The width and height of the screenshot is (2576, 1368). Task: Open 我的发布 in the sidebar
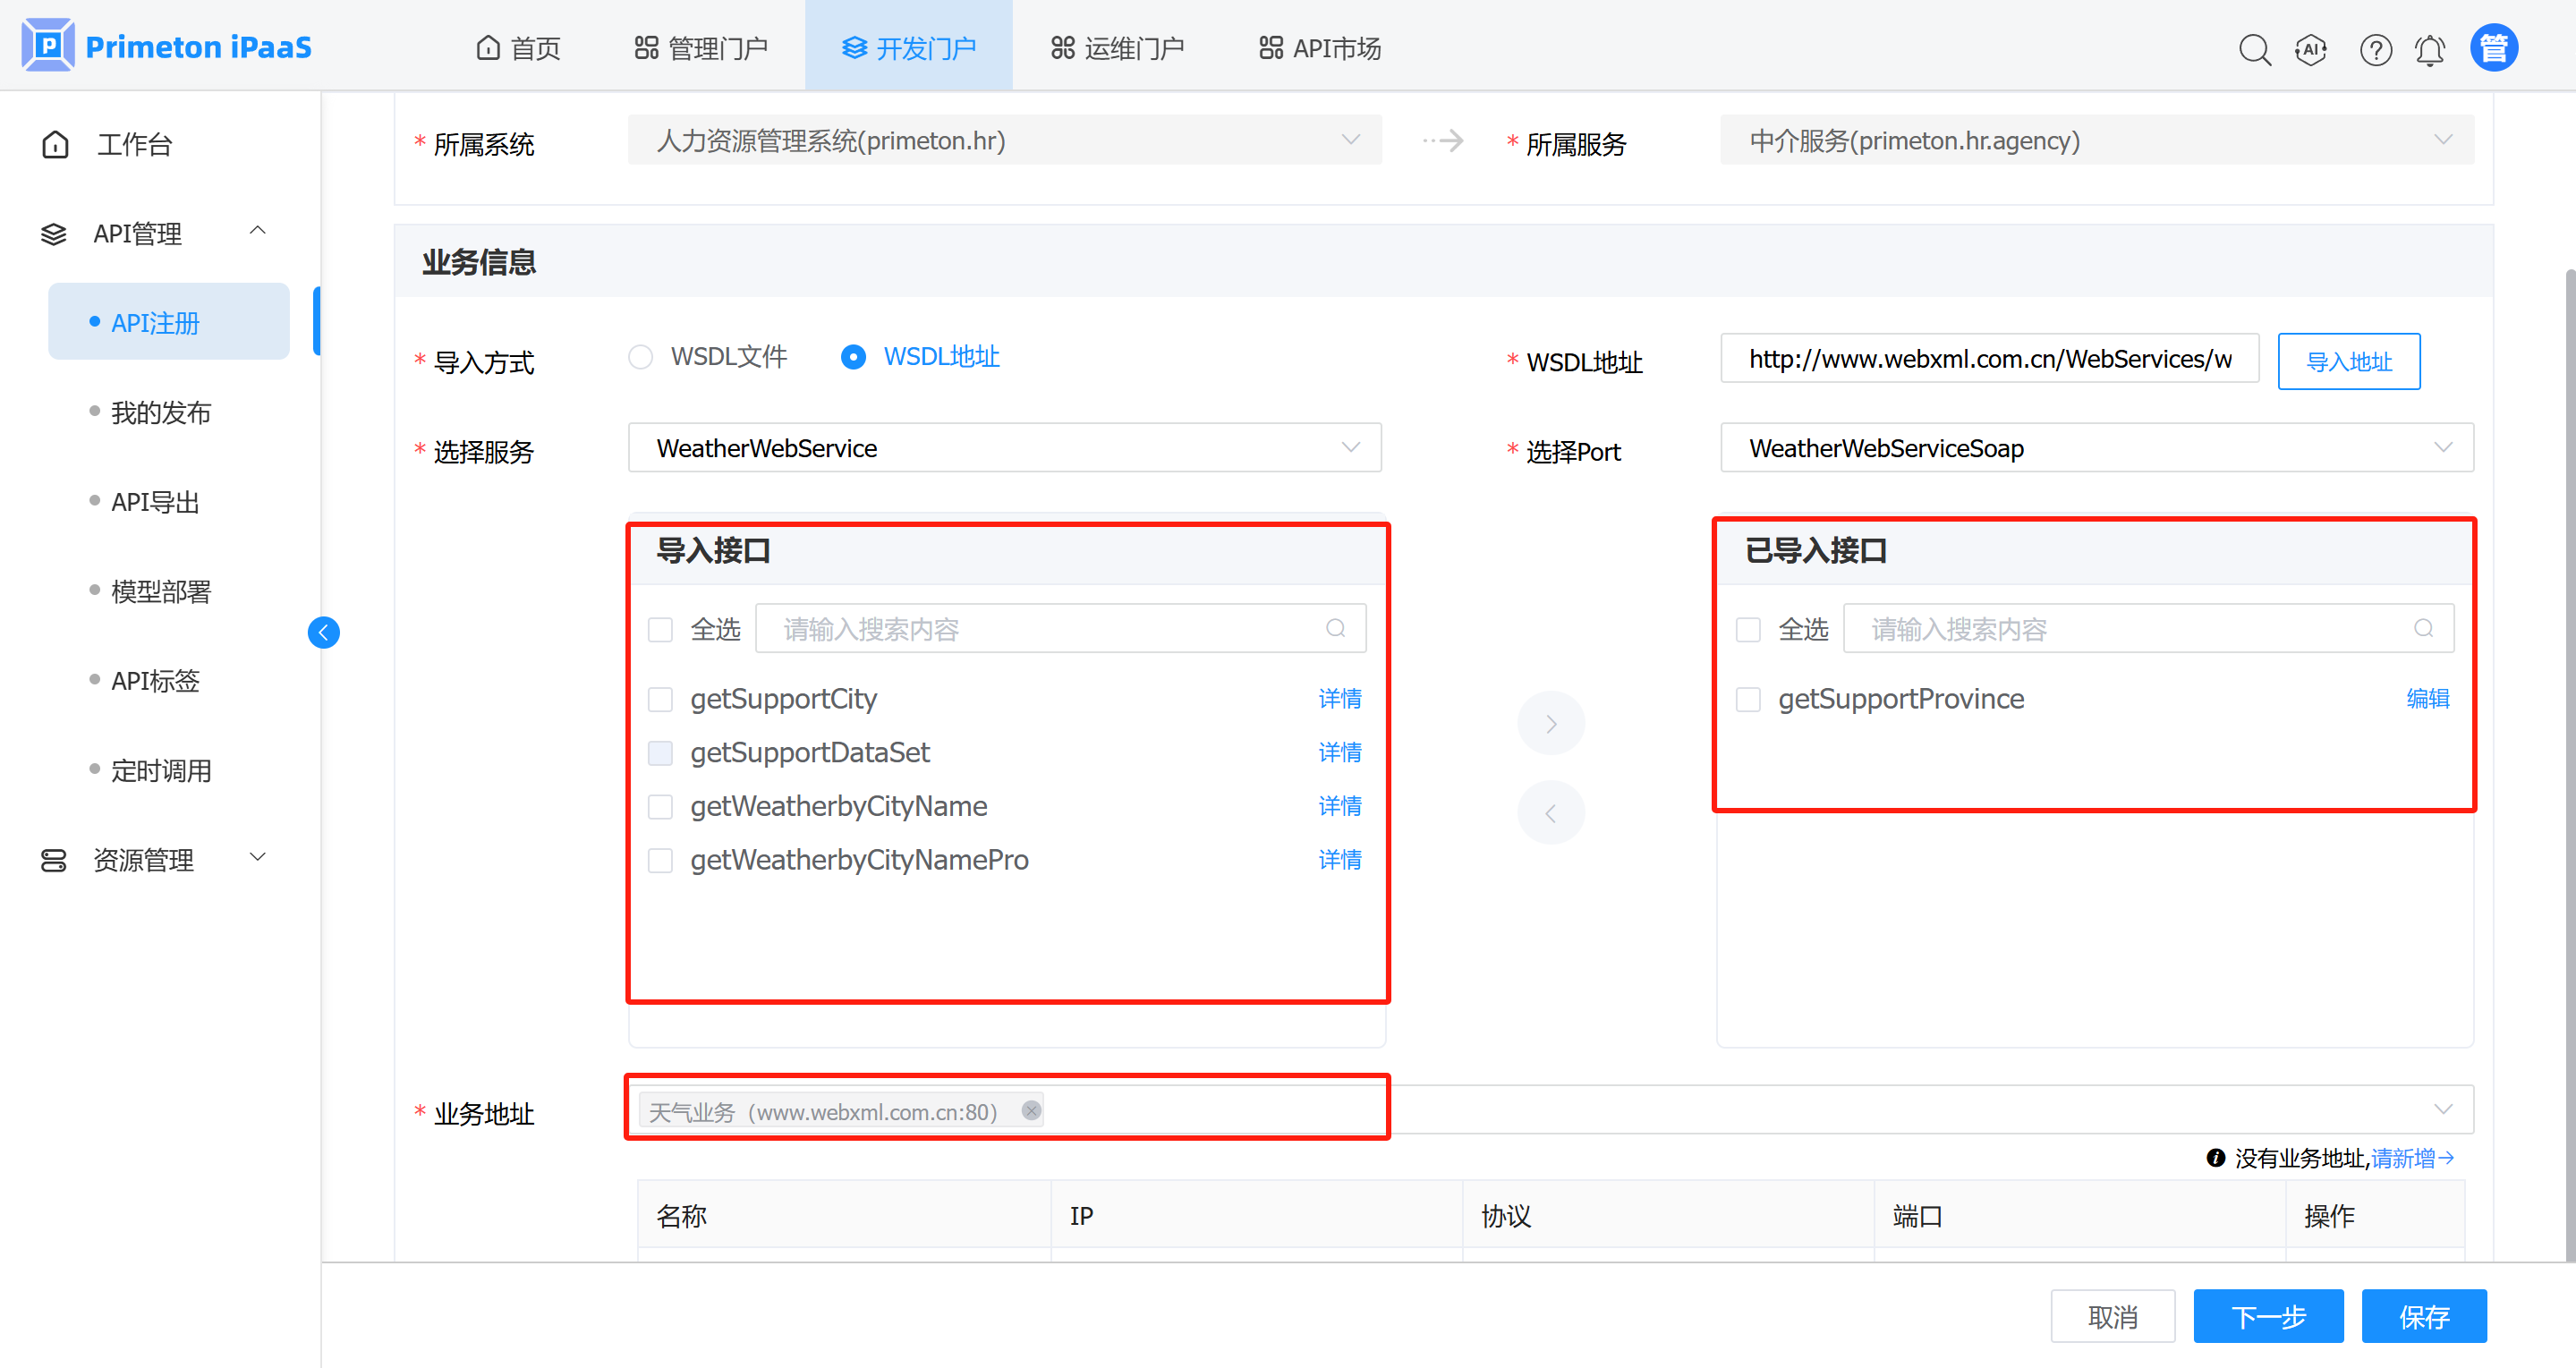[x=161, y=412]
